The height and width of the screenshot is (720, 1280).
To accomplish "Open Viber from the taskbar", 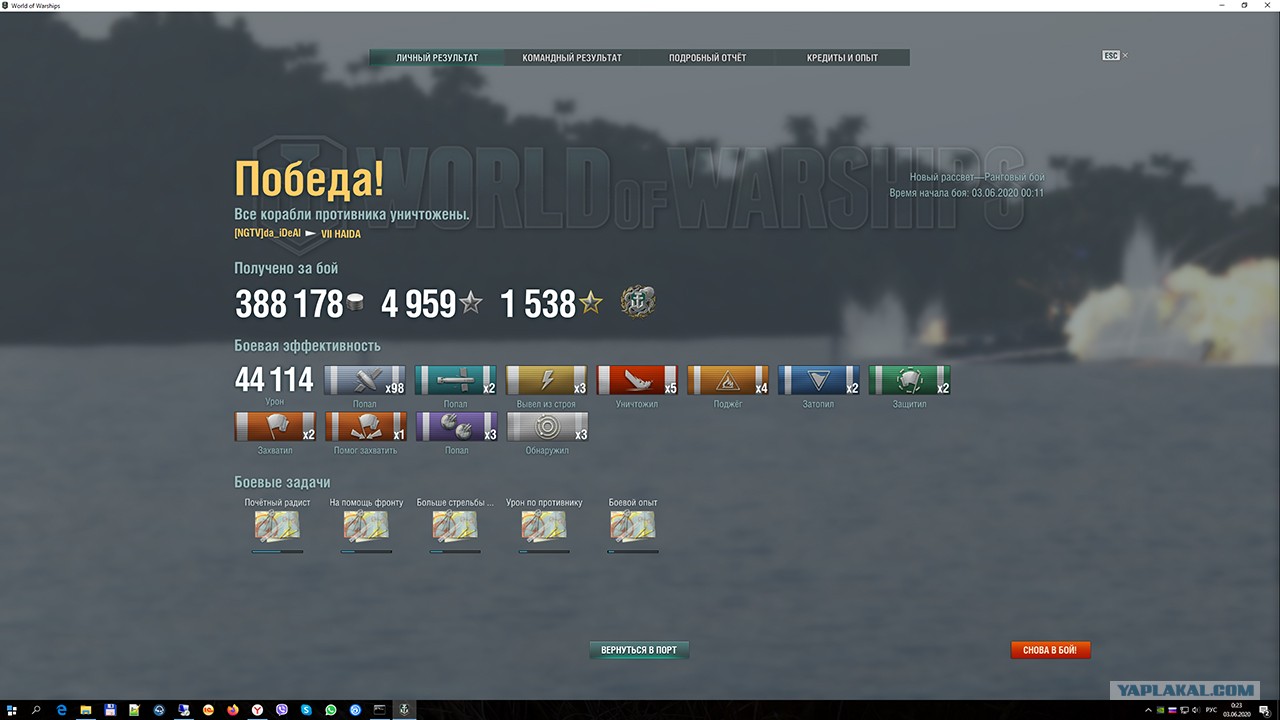I will click(282, 710).
